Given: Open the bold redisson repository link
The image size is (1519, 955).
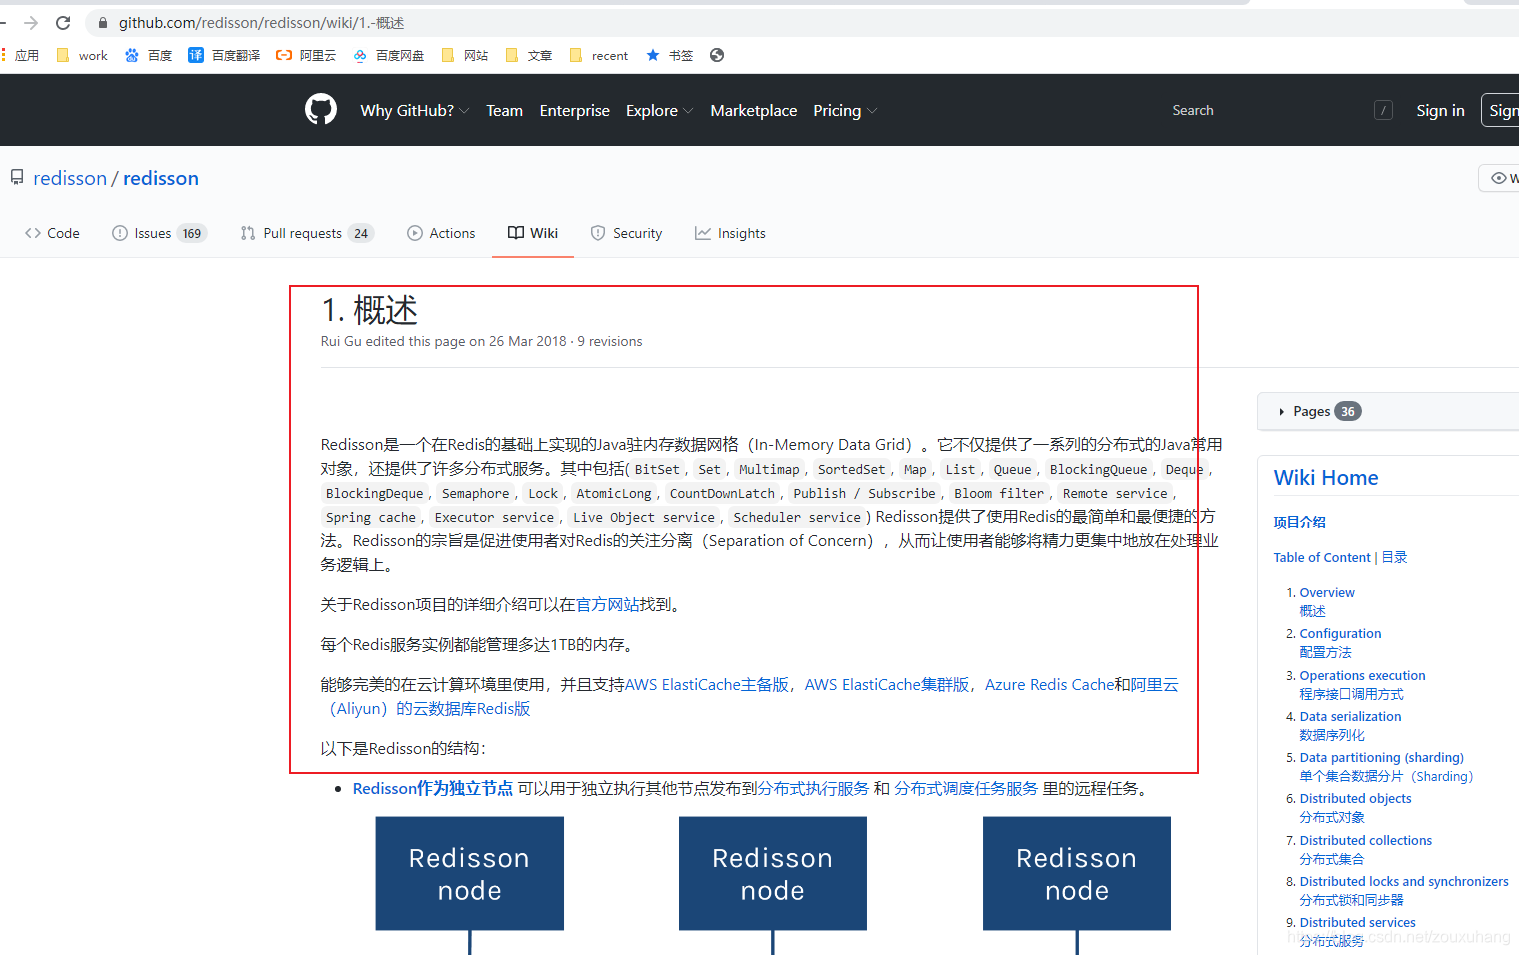Looking at the screenshot, I should pyautogui.click(x=161, y=178).
